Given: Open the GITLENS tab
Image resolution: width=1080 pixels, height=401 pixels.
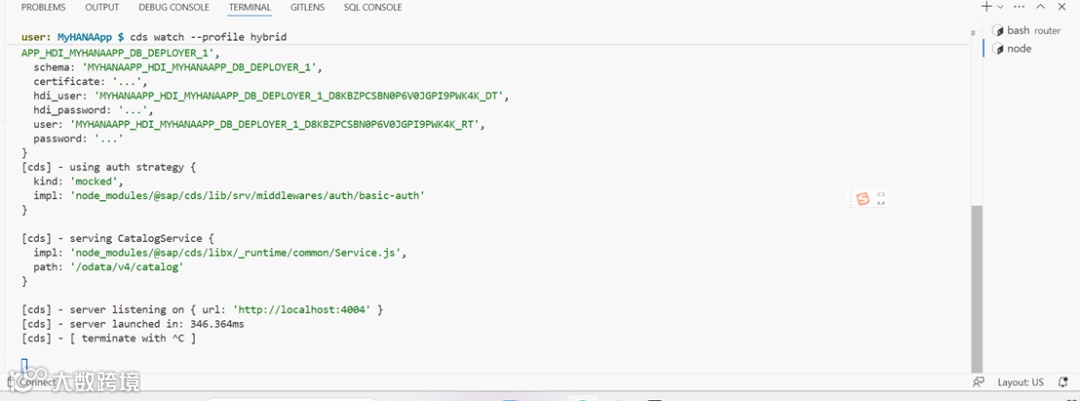Looking at the screenshot, I should [307, 8].
